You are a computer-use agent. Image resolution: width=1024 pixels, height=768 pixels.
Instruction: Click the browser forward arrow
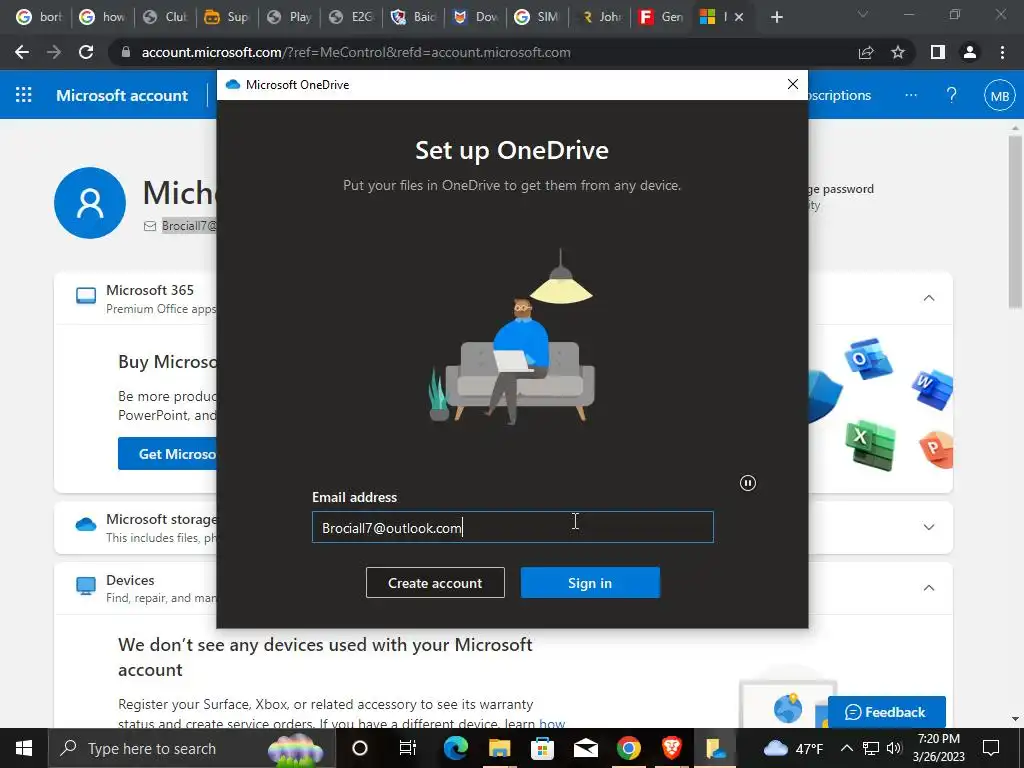tap(54, 52)
